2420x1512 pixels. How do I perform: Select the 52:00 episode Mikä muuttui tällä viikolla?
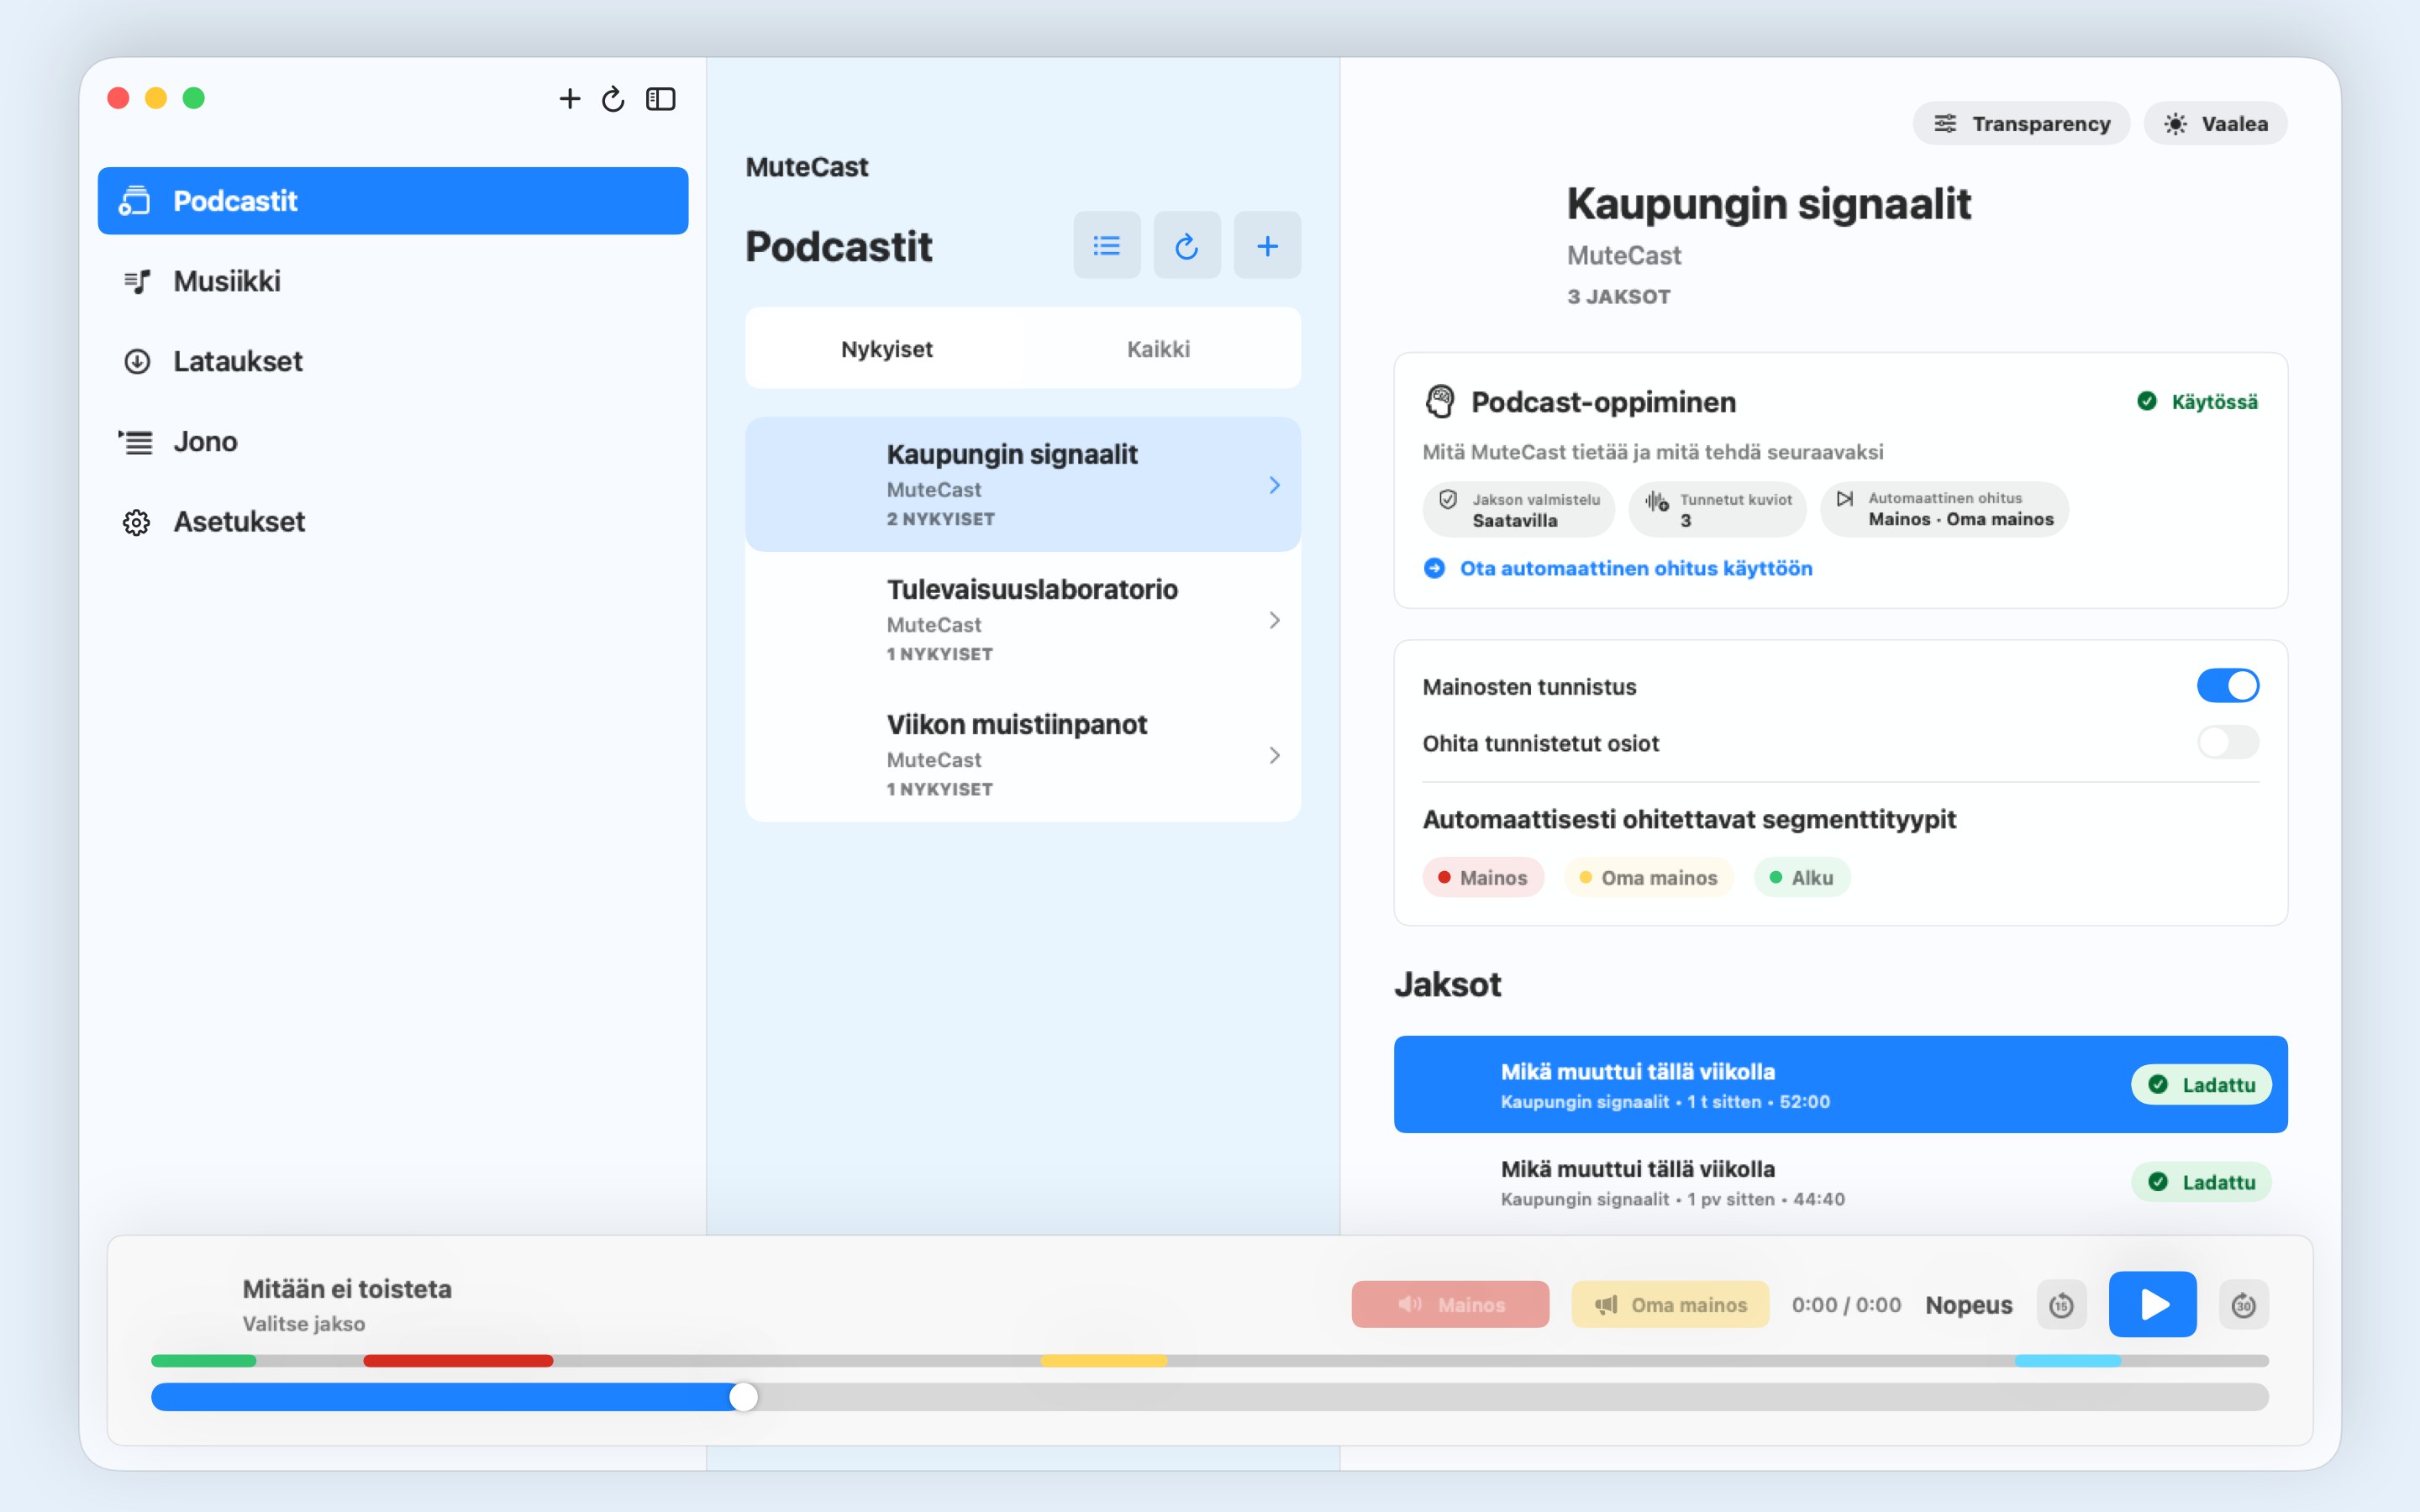coord(1840,1084)
